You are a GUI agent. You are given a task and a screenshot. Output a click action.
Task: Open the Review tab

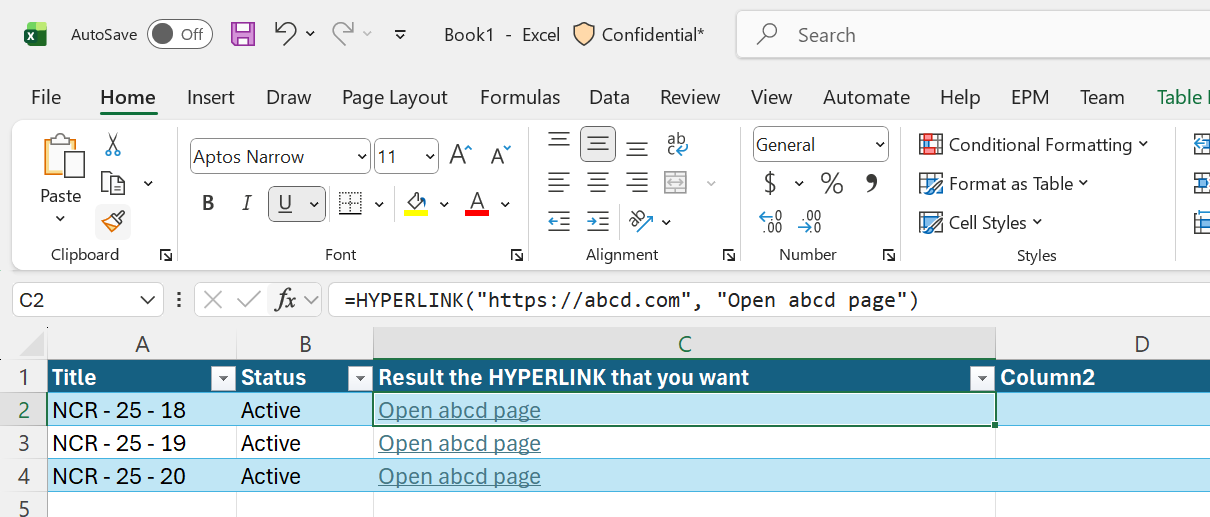pyautogui.click(x=690, y=97)
